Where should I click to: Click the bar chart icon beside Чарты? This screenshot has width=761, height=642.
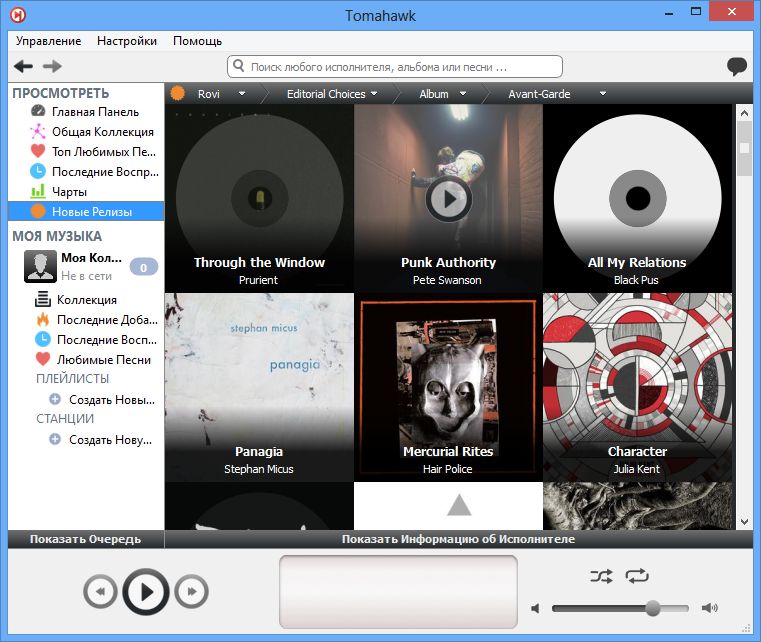[x=38, y=191]
